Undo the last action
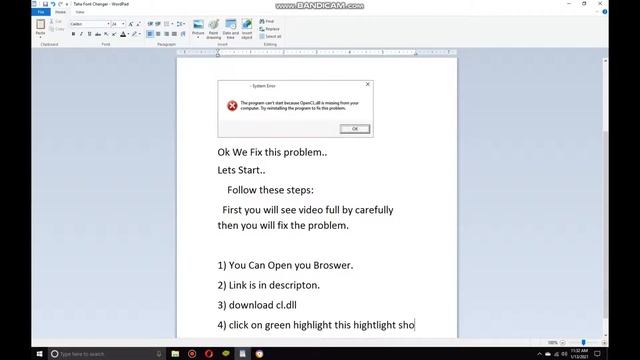Image resolution: width=640 pixels, height=360 pixels. pyautogui.click(x=53, y=4)
